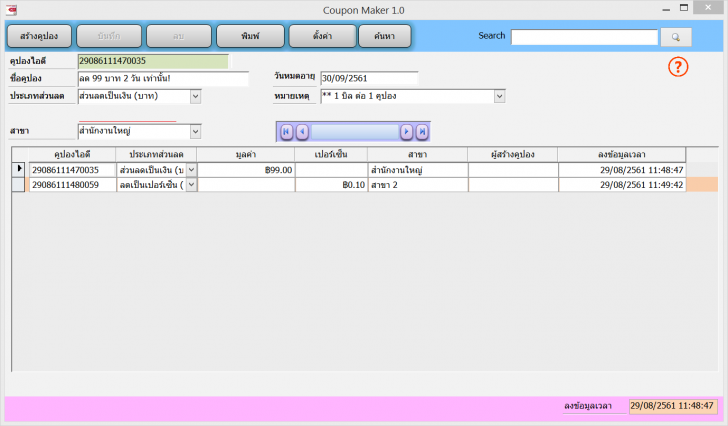Click column header เปอร์เซ็น

click(x=331, y=155)
